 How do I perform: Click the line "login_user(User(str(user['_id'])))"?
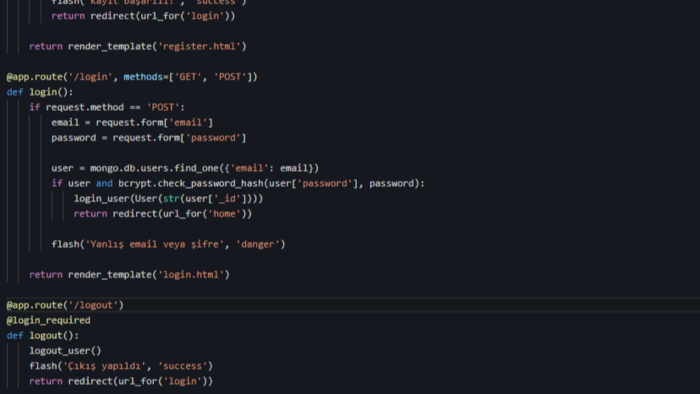[168, 199]
